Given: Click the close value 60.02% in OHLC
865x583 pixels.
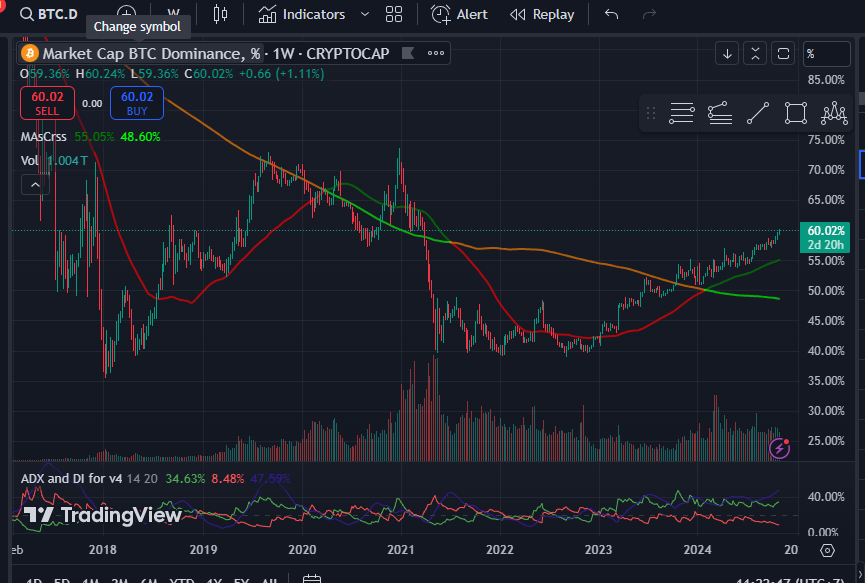Looking at the screenshot, I should pyautogui.click(x=213, y=74).
